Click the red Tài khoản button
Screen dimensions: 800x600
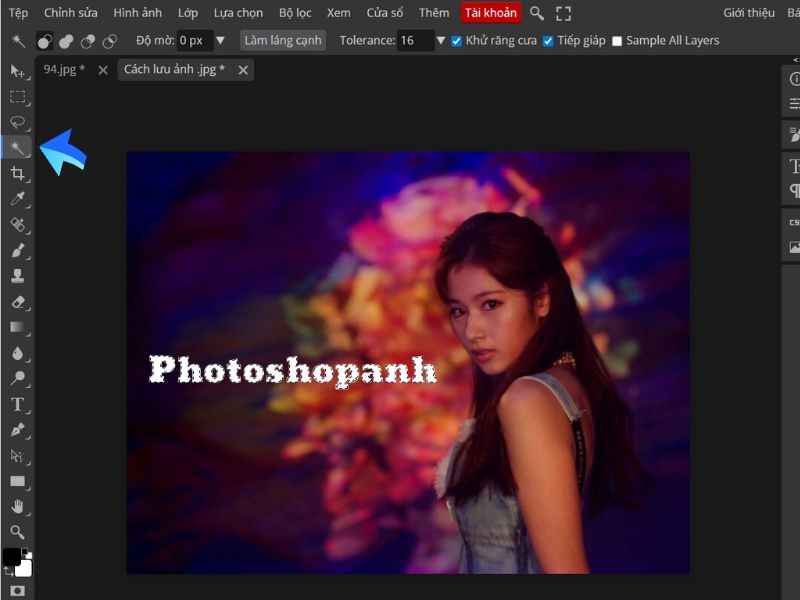click(491, 13)
